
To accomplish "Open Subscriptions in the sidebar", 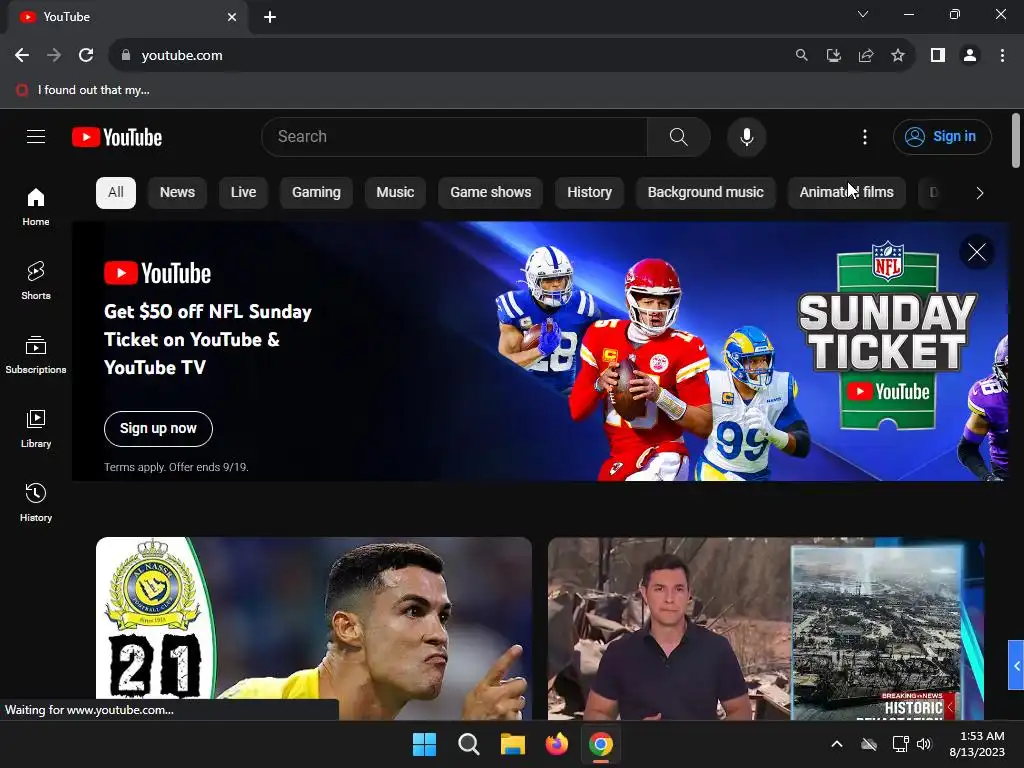I will [x=36, y=354].
